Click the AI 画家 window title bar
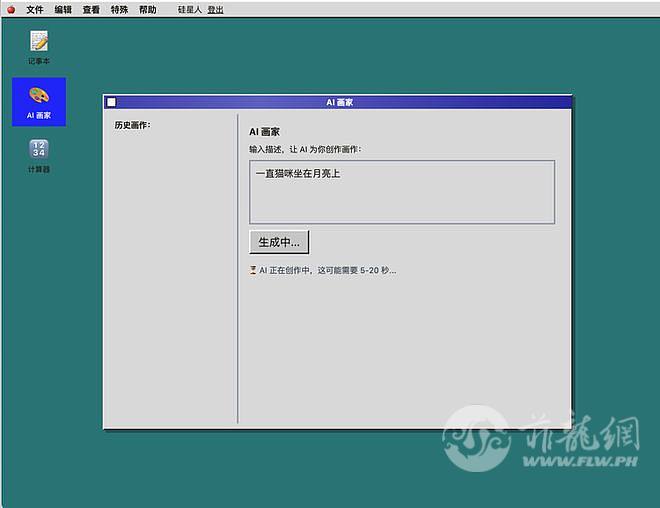The height and width of the screenshot is (508, 660). 339,102
